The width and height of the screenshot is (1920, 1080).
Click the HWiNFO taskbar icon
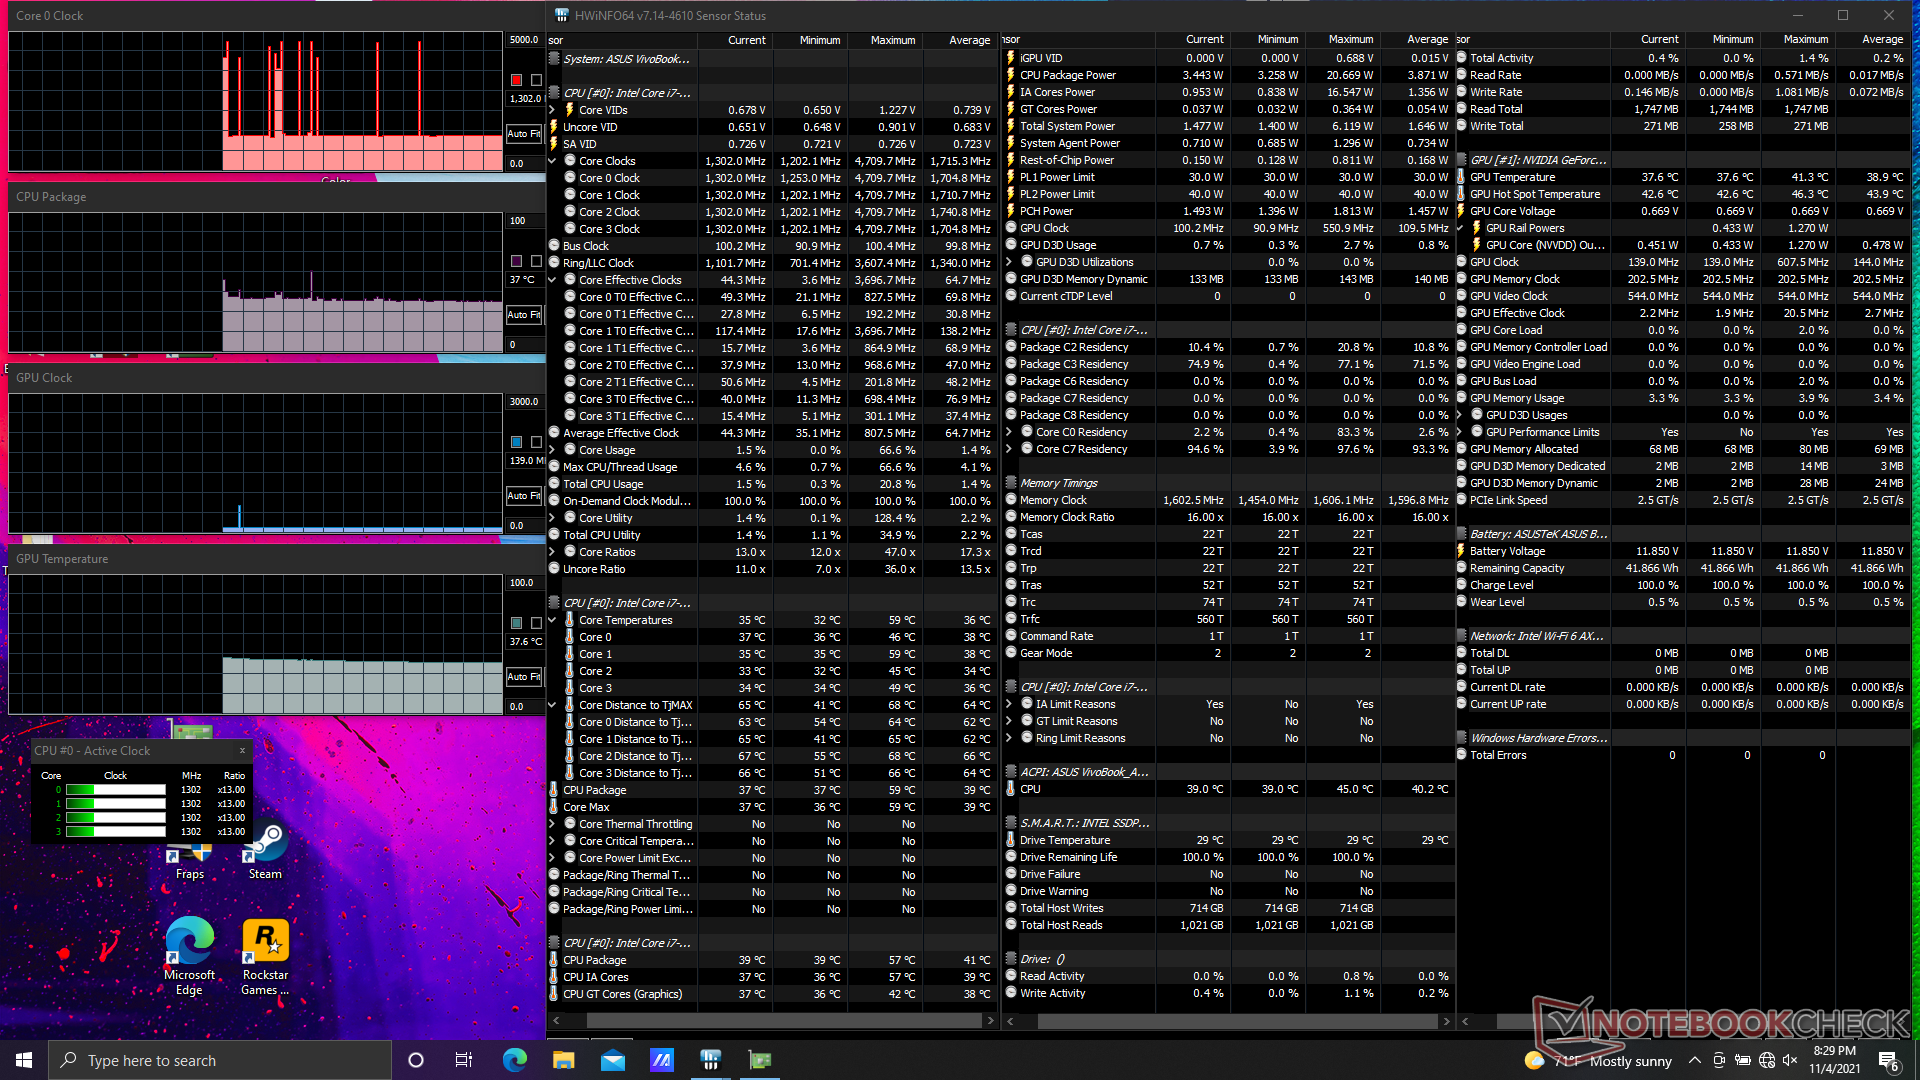[710, 1060]
